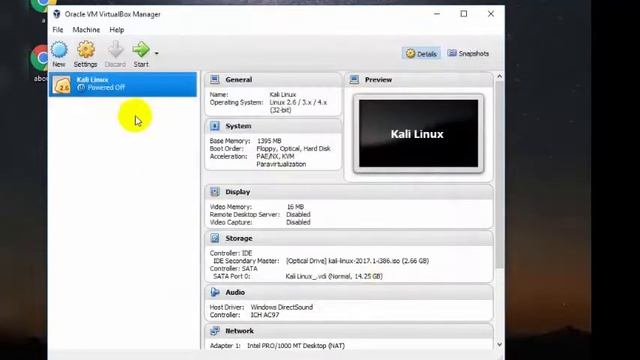The width and height of the screenshot is (640, 360).
Task: Click the Audio Controller ICH AC97 value
Action: [x=265, y=315]
